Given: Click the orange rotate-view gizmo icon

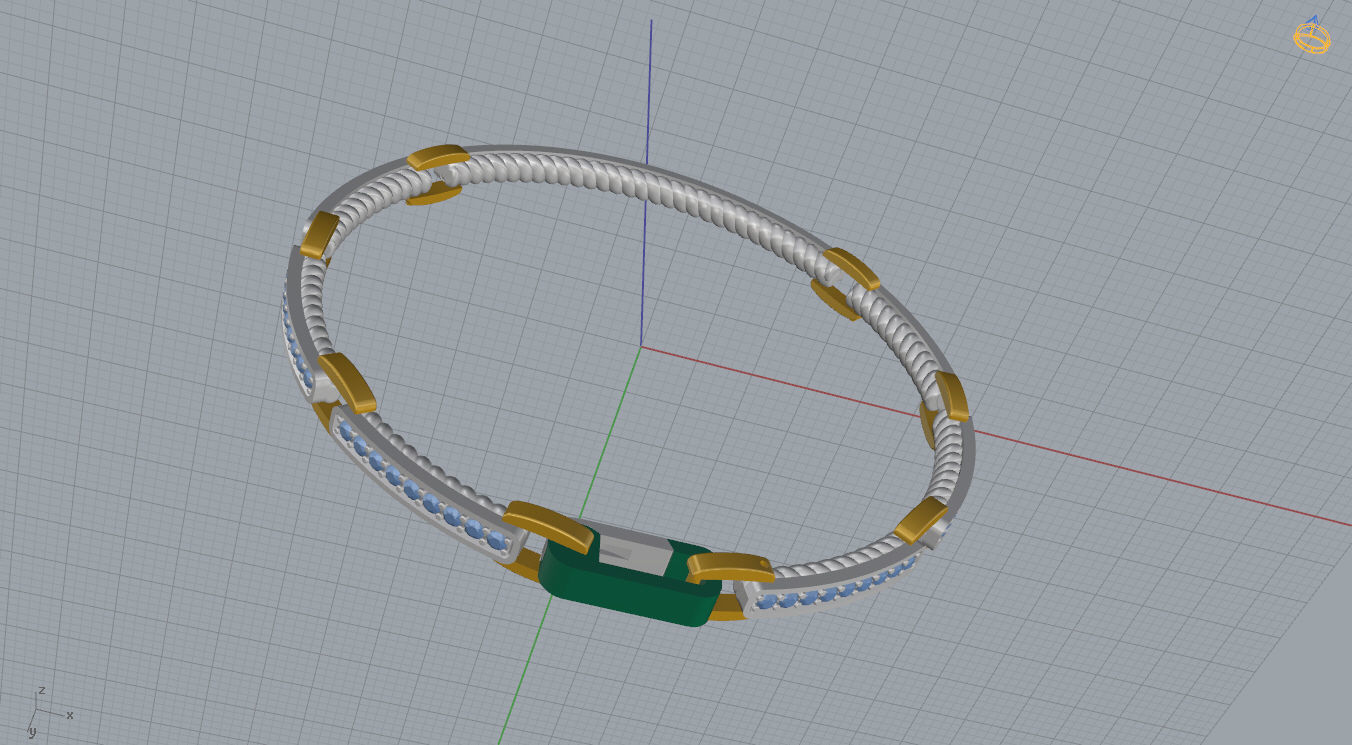Looking at the screenshot, I should click(1311, 36).
